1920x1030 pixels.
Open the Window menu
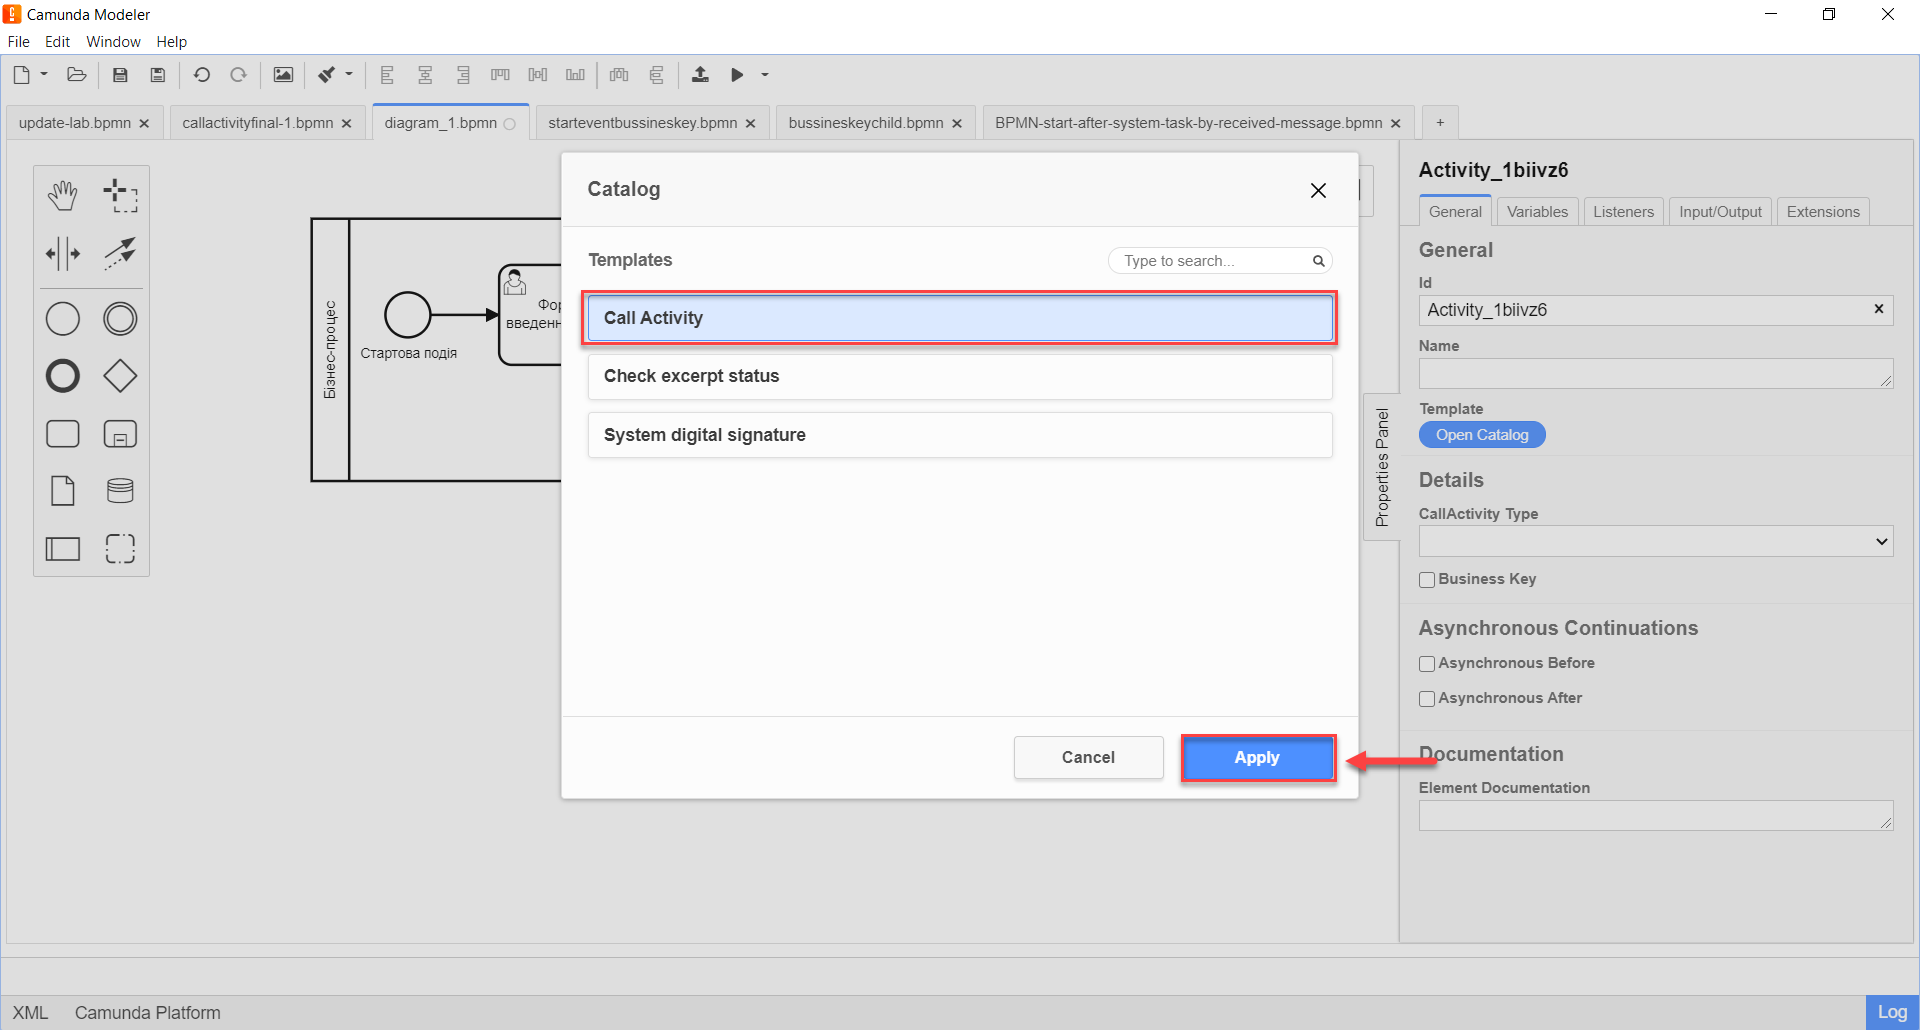[113, 42]
